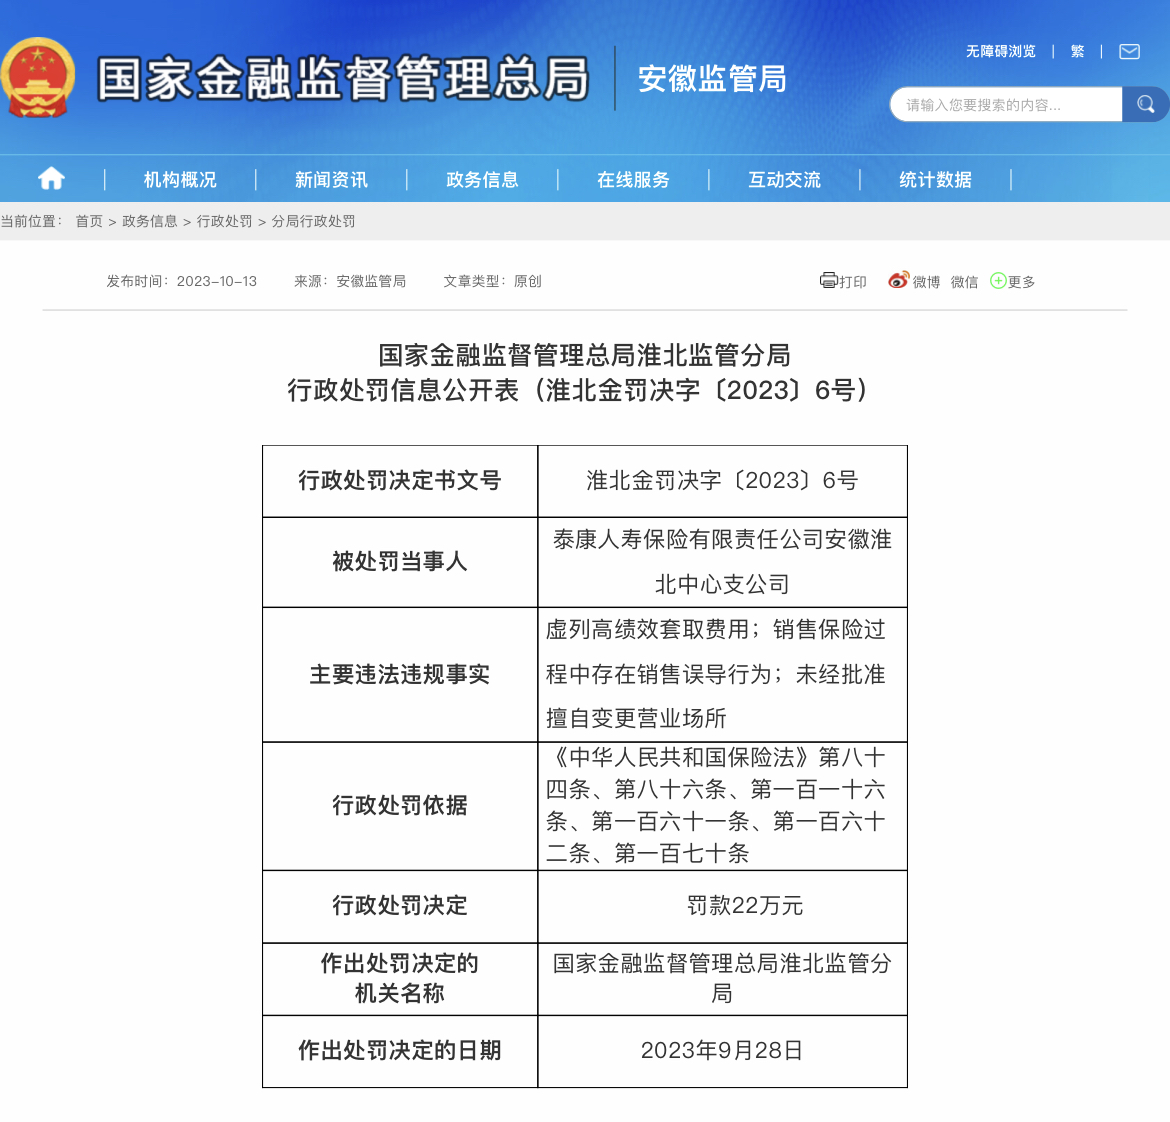Click the table label 行政处罚决定书文号

click(x=400, y=480)
